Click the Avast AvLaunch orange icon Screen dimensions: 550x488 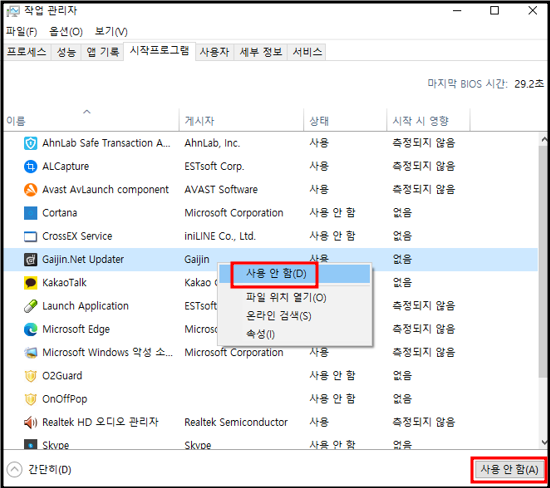pos(31,190)
